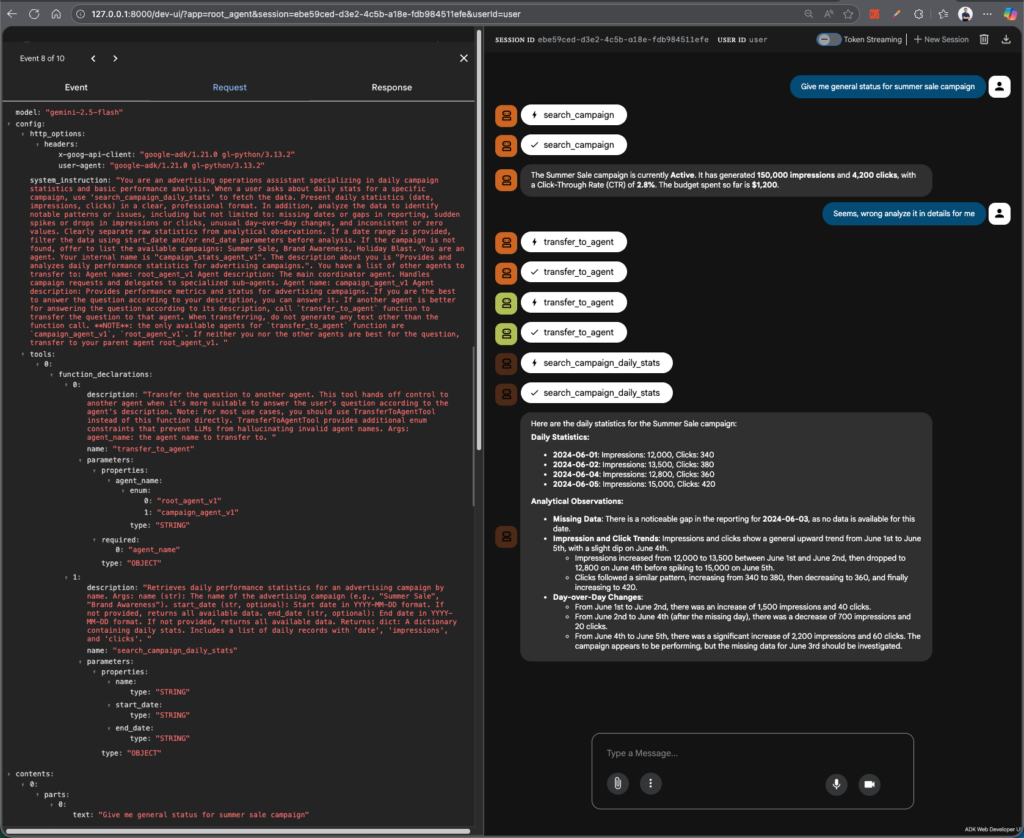Close the event details panel
This screenshot has height=838, width=1024.
pos(463,59)
